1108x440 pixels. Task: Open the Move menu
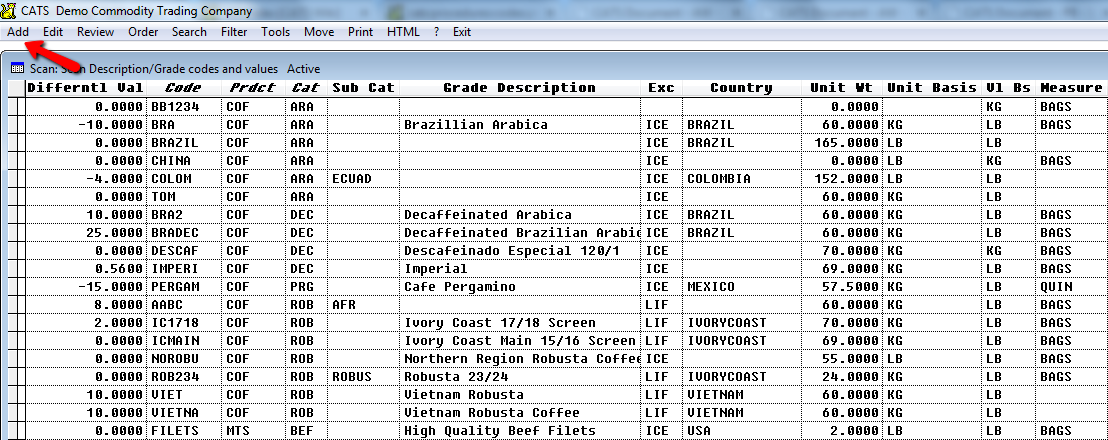click(x=319, y=32)
